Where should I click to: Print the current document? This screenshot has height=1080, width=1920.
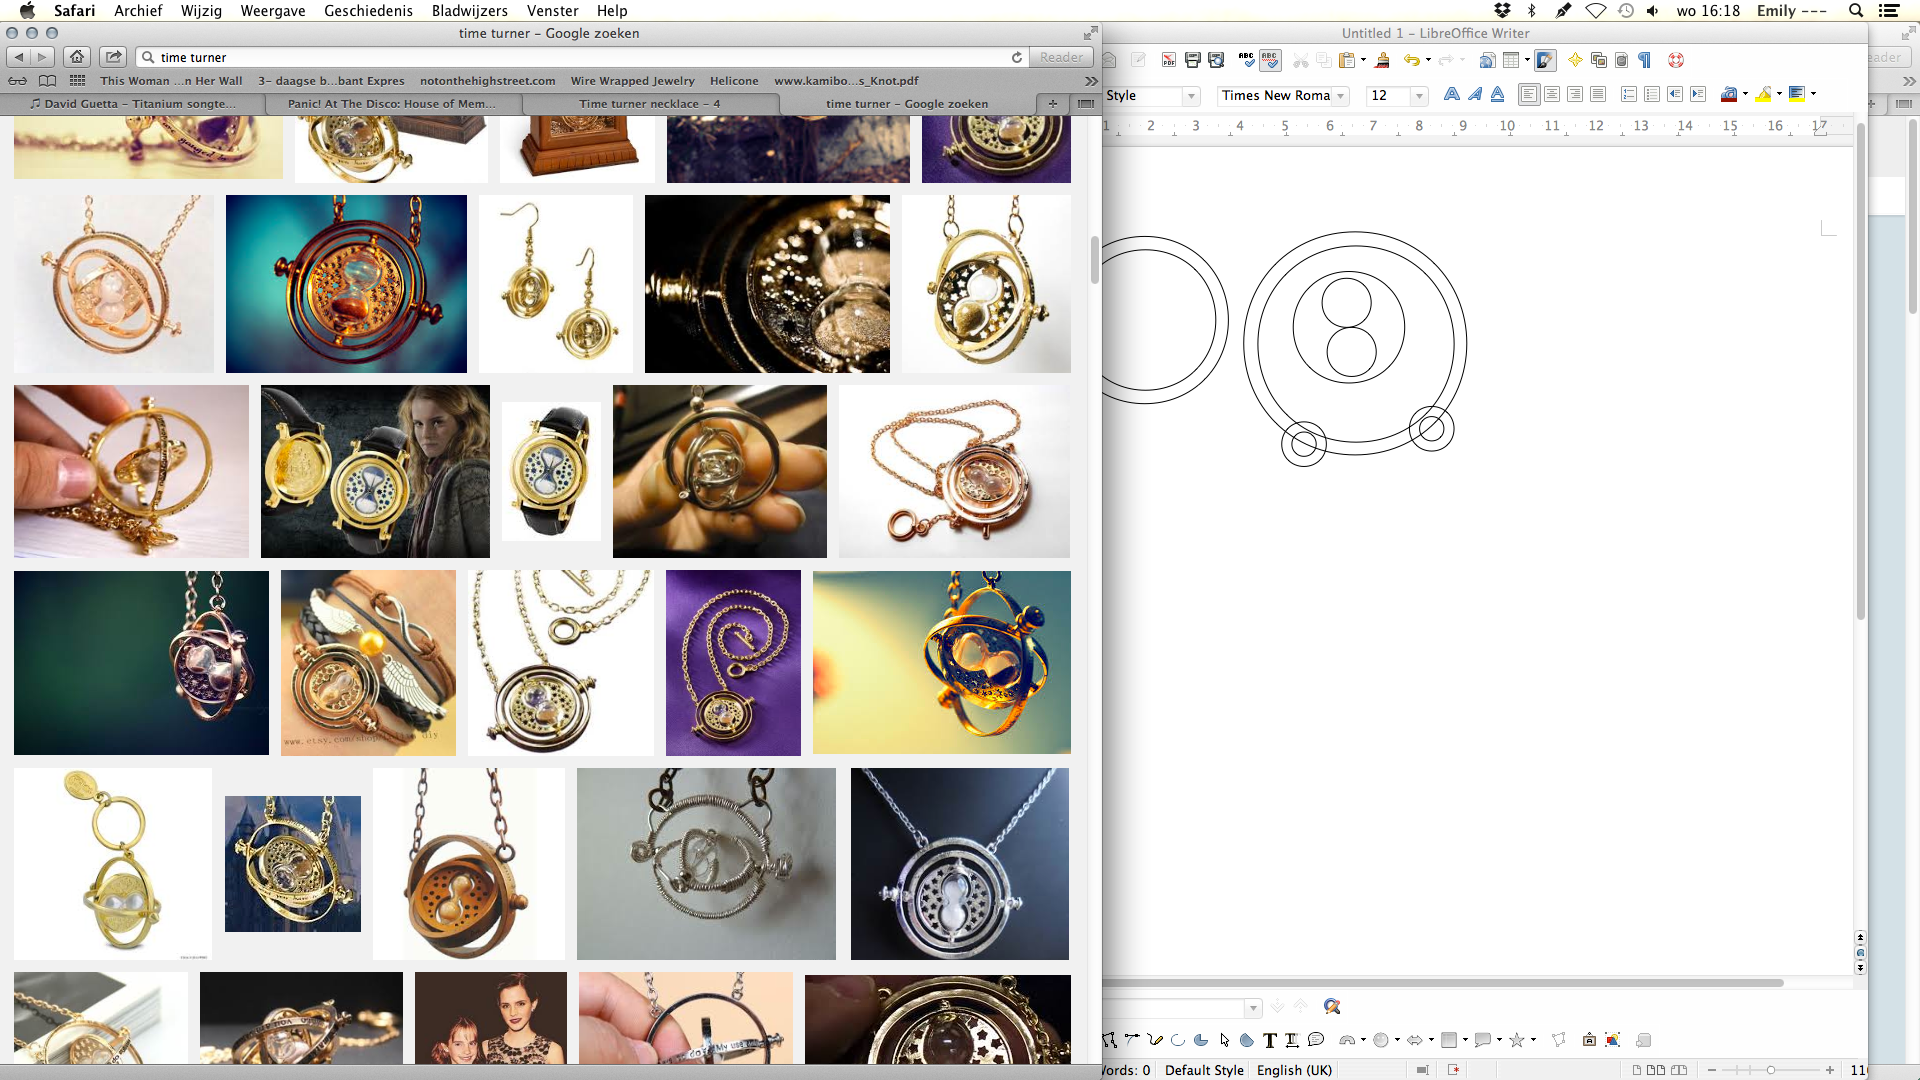(x=1192, y=60)
